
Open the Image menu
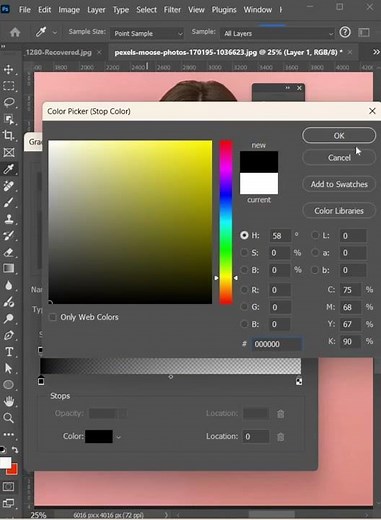69,10
